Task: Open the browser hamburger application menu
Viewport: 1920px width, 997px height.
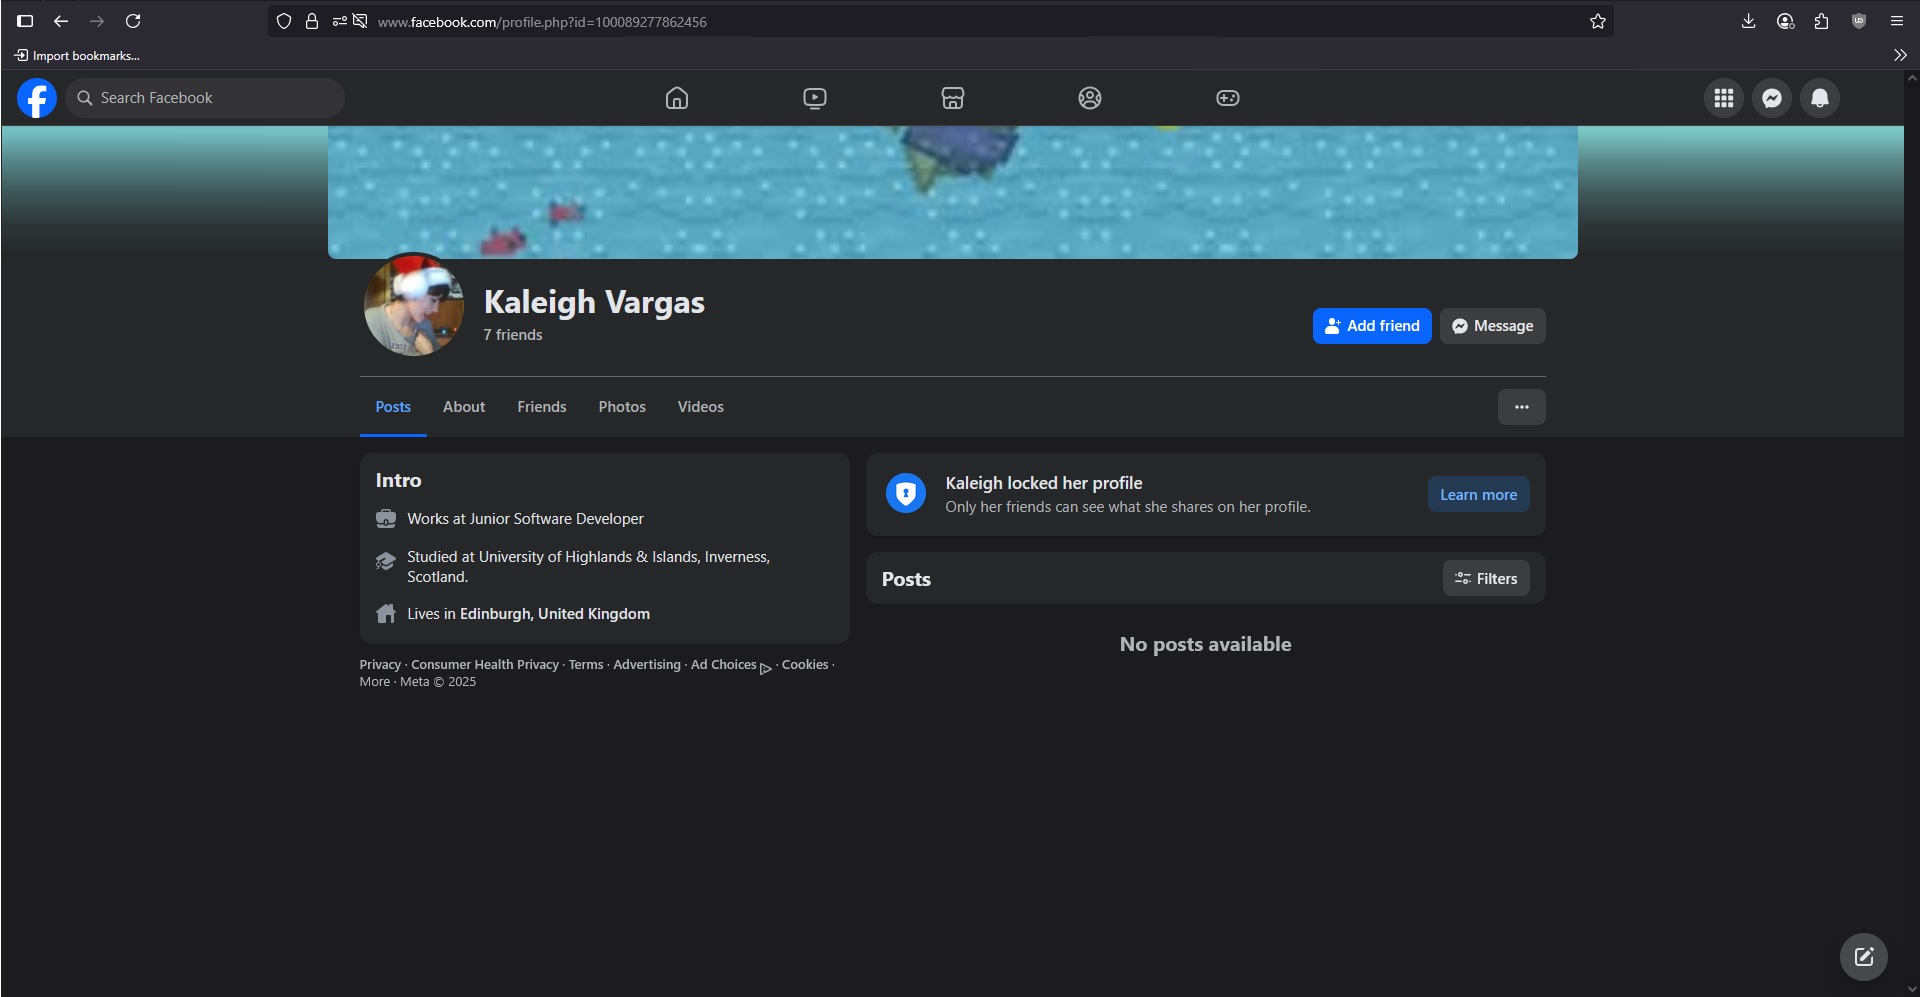Action: click(1897, 21)
